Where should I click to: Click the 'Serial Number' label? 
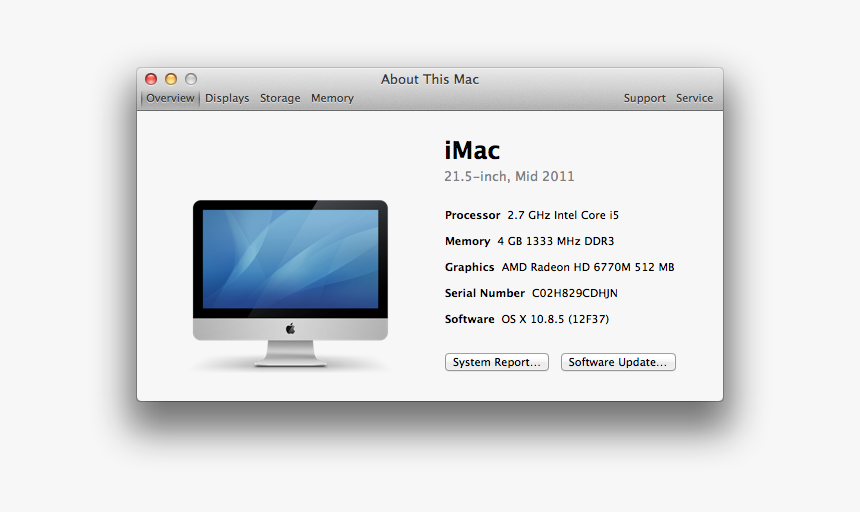[x=485, y=293]
